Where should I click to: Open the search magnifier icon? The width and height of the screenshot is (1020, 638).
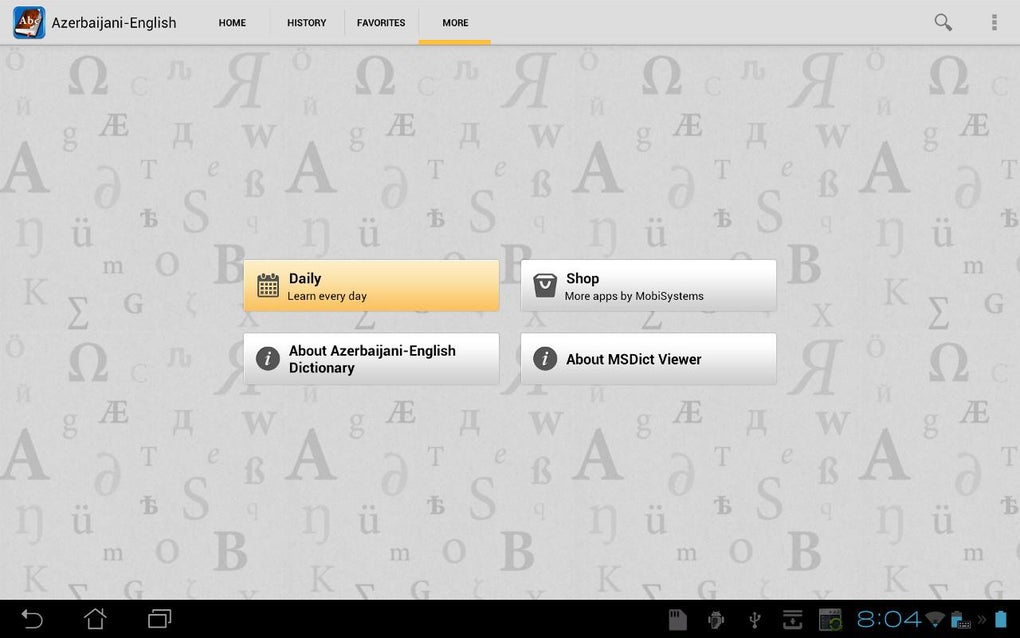click(943, 22)
